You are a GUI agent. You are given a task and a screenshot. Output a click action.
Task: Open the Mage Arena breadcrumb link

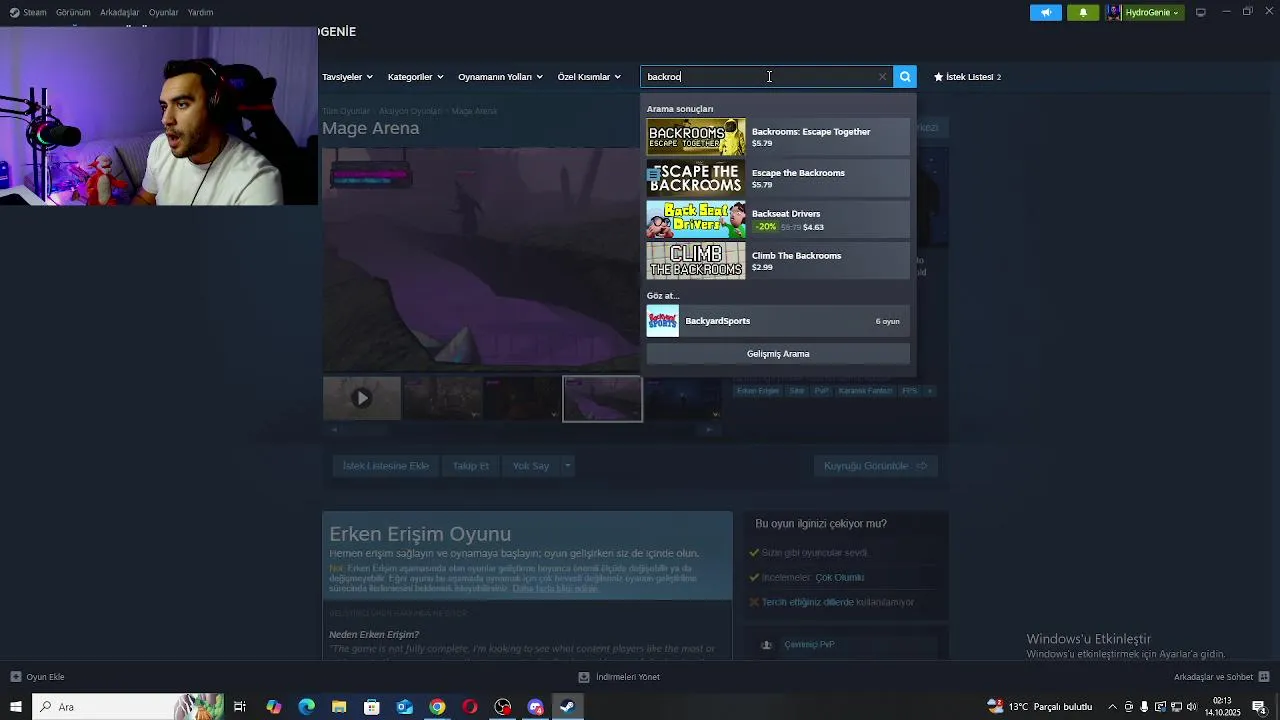click(474, 111)
